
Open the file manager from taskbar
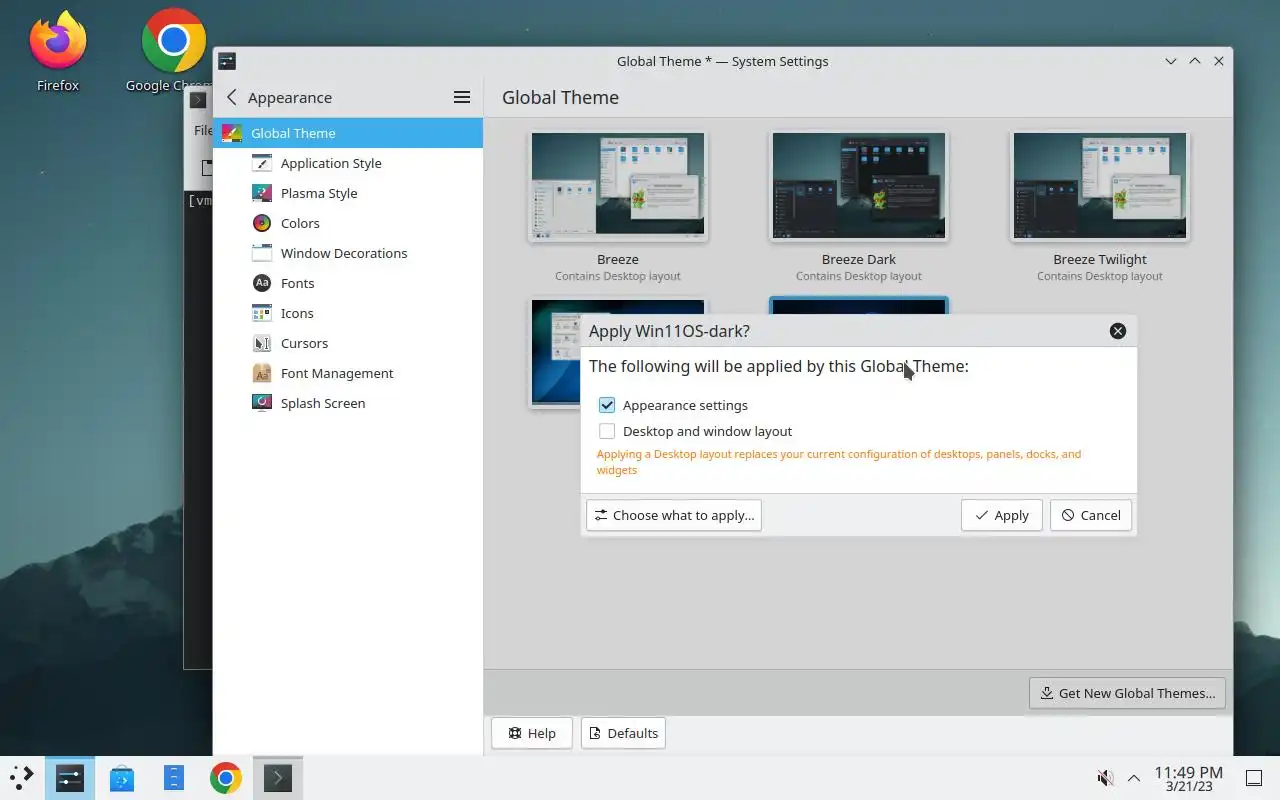174,777
